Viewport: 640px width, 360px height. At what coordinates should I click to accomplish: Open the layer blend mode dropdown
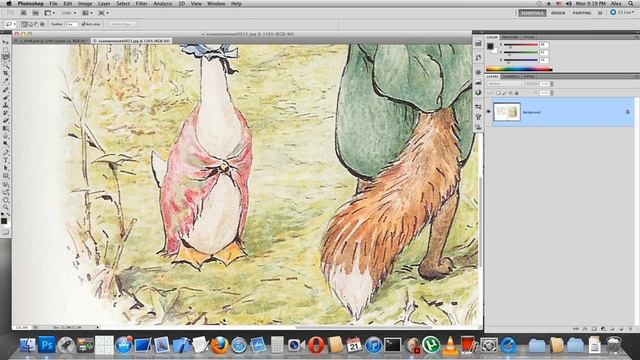pyautogui.click(x=505, y=84)
